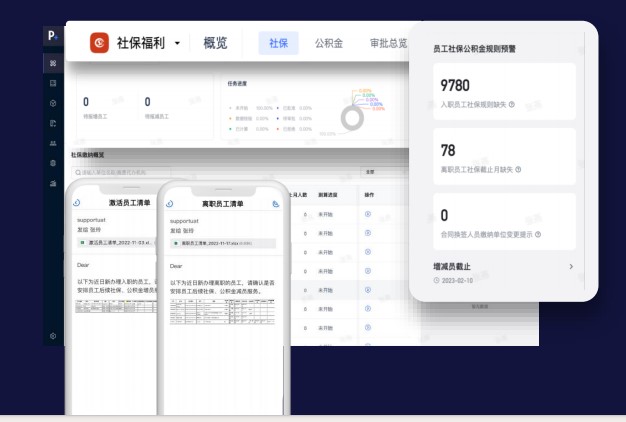The height and width of the screenshot is (422, 626).
Task: Open the 审批总览 tab
Action: pyautogui.click(x=388, y=43)
